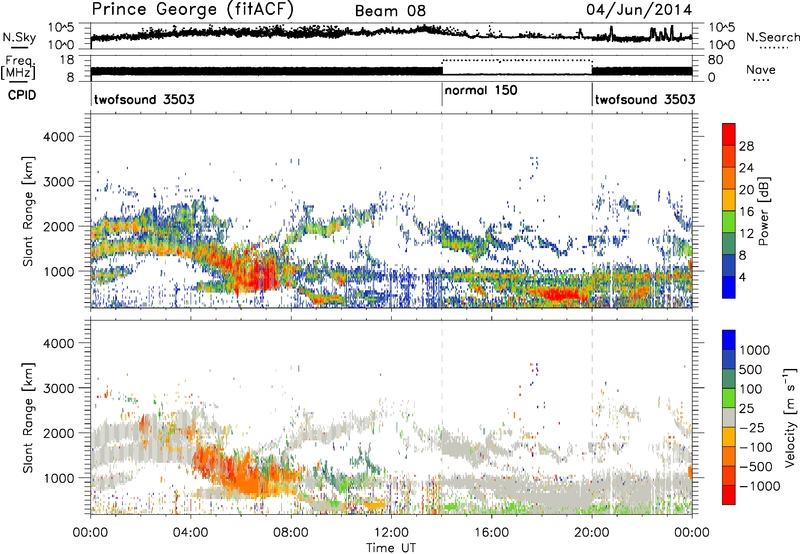Click 'Slant Range [km]' label of velocity panel

pos(28,418)
